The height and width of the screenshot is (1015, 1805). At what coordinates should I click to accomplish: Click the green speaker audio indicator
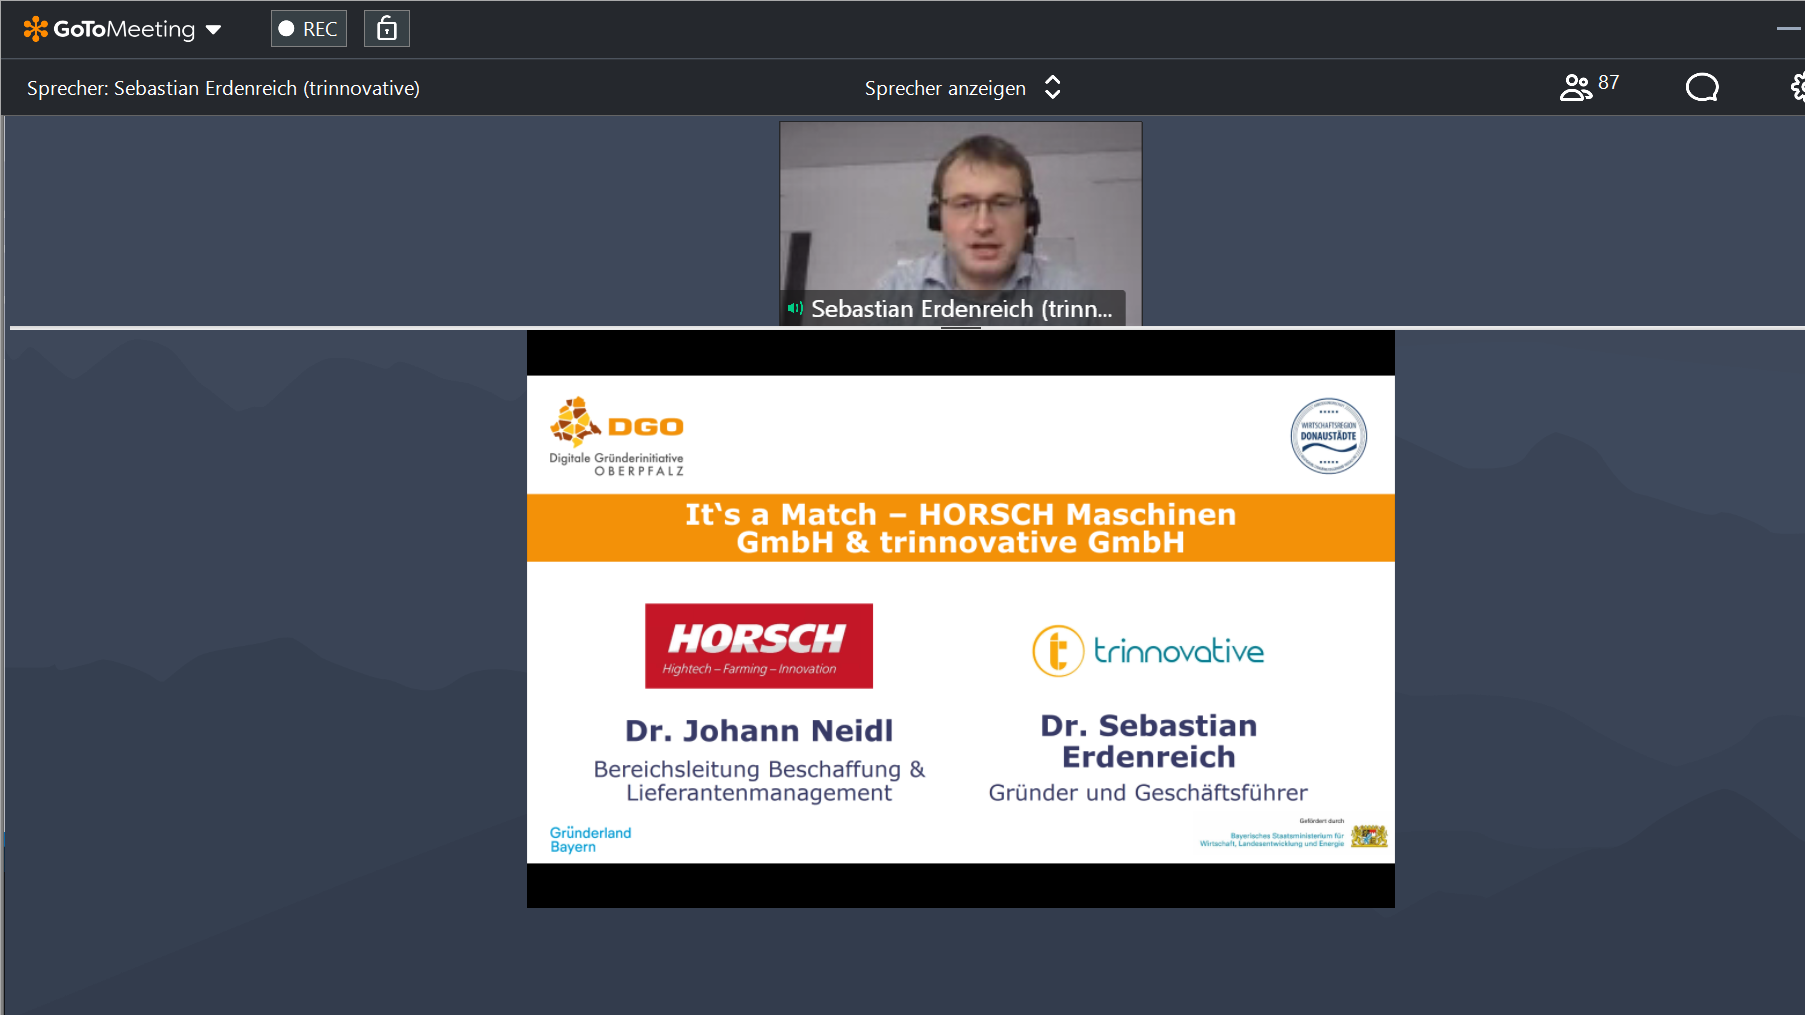[x=795, y=308]
